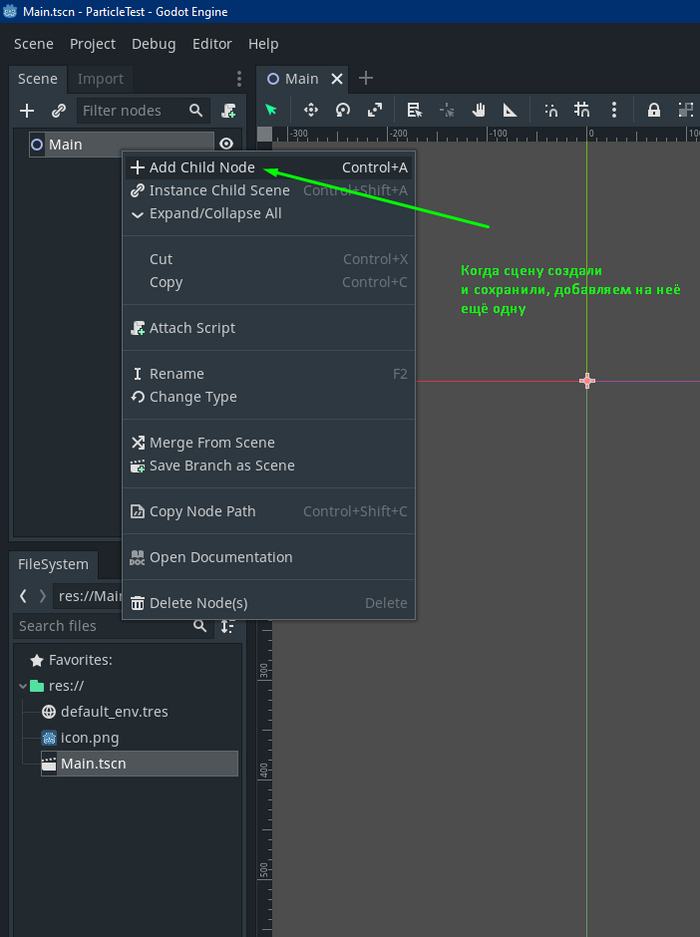700x937 pixels.
Task: Open the Project menu
Action: tap(92, 44)
